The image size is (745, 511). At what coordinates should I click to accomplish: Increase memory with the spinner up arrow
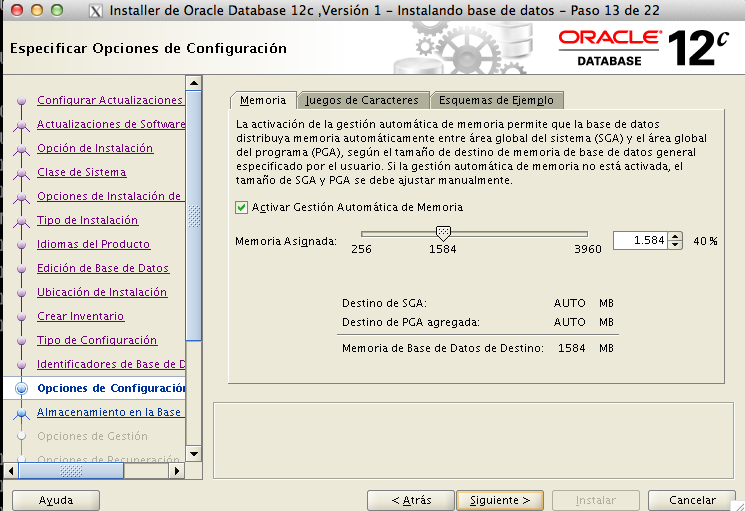(x=675, y=236)
